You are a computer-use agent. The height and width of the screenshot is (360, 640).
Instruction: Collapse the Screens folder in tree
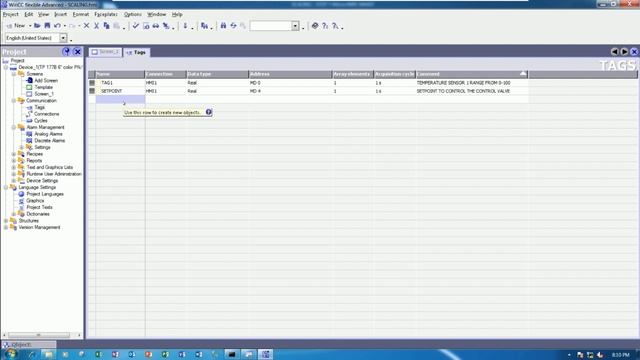point(13,74)
